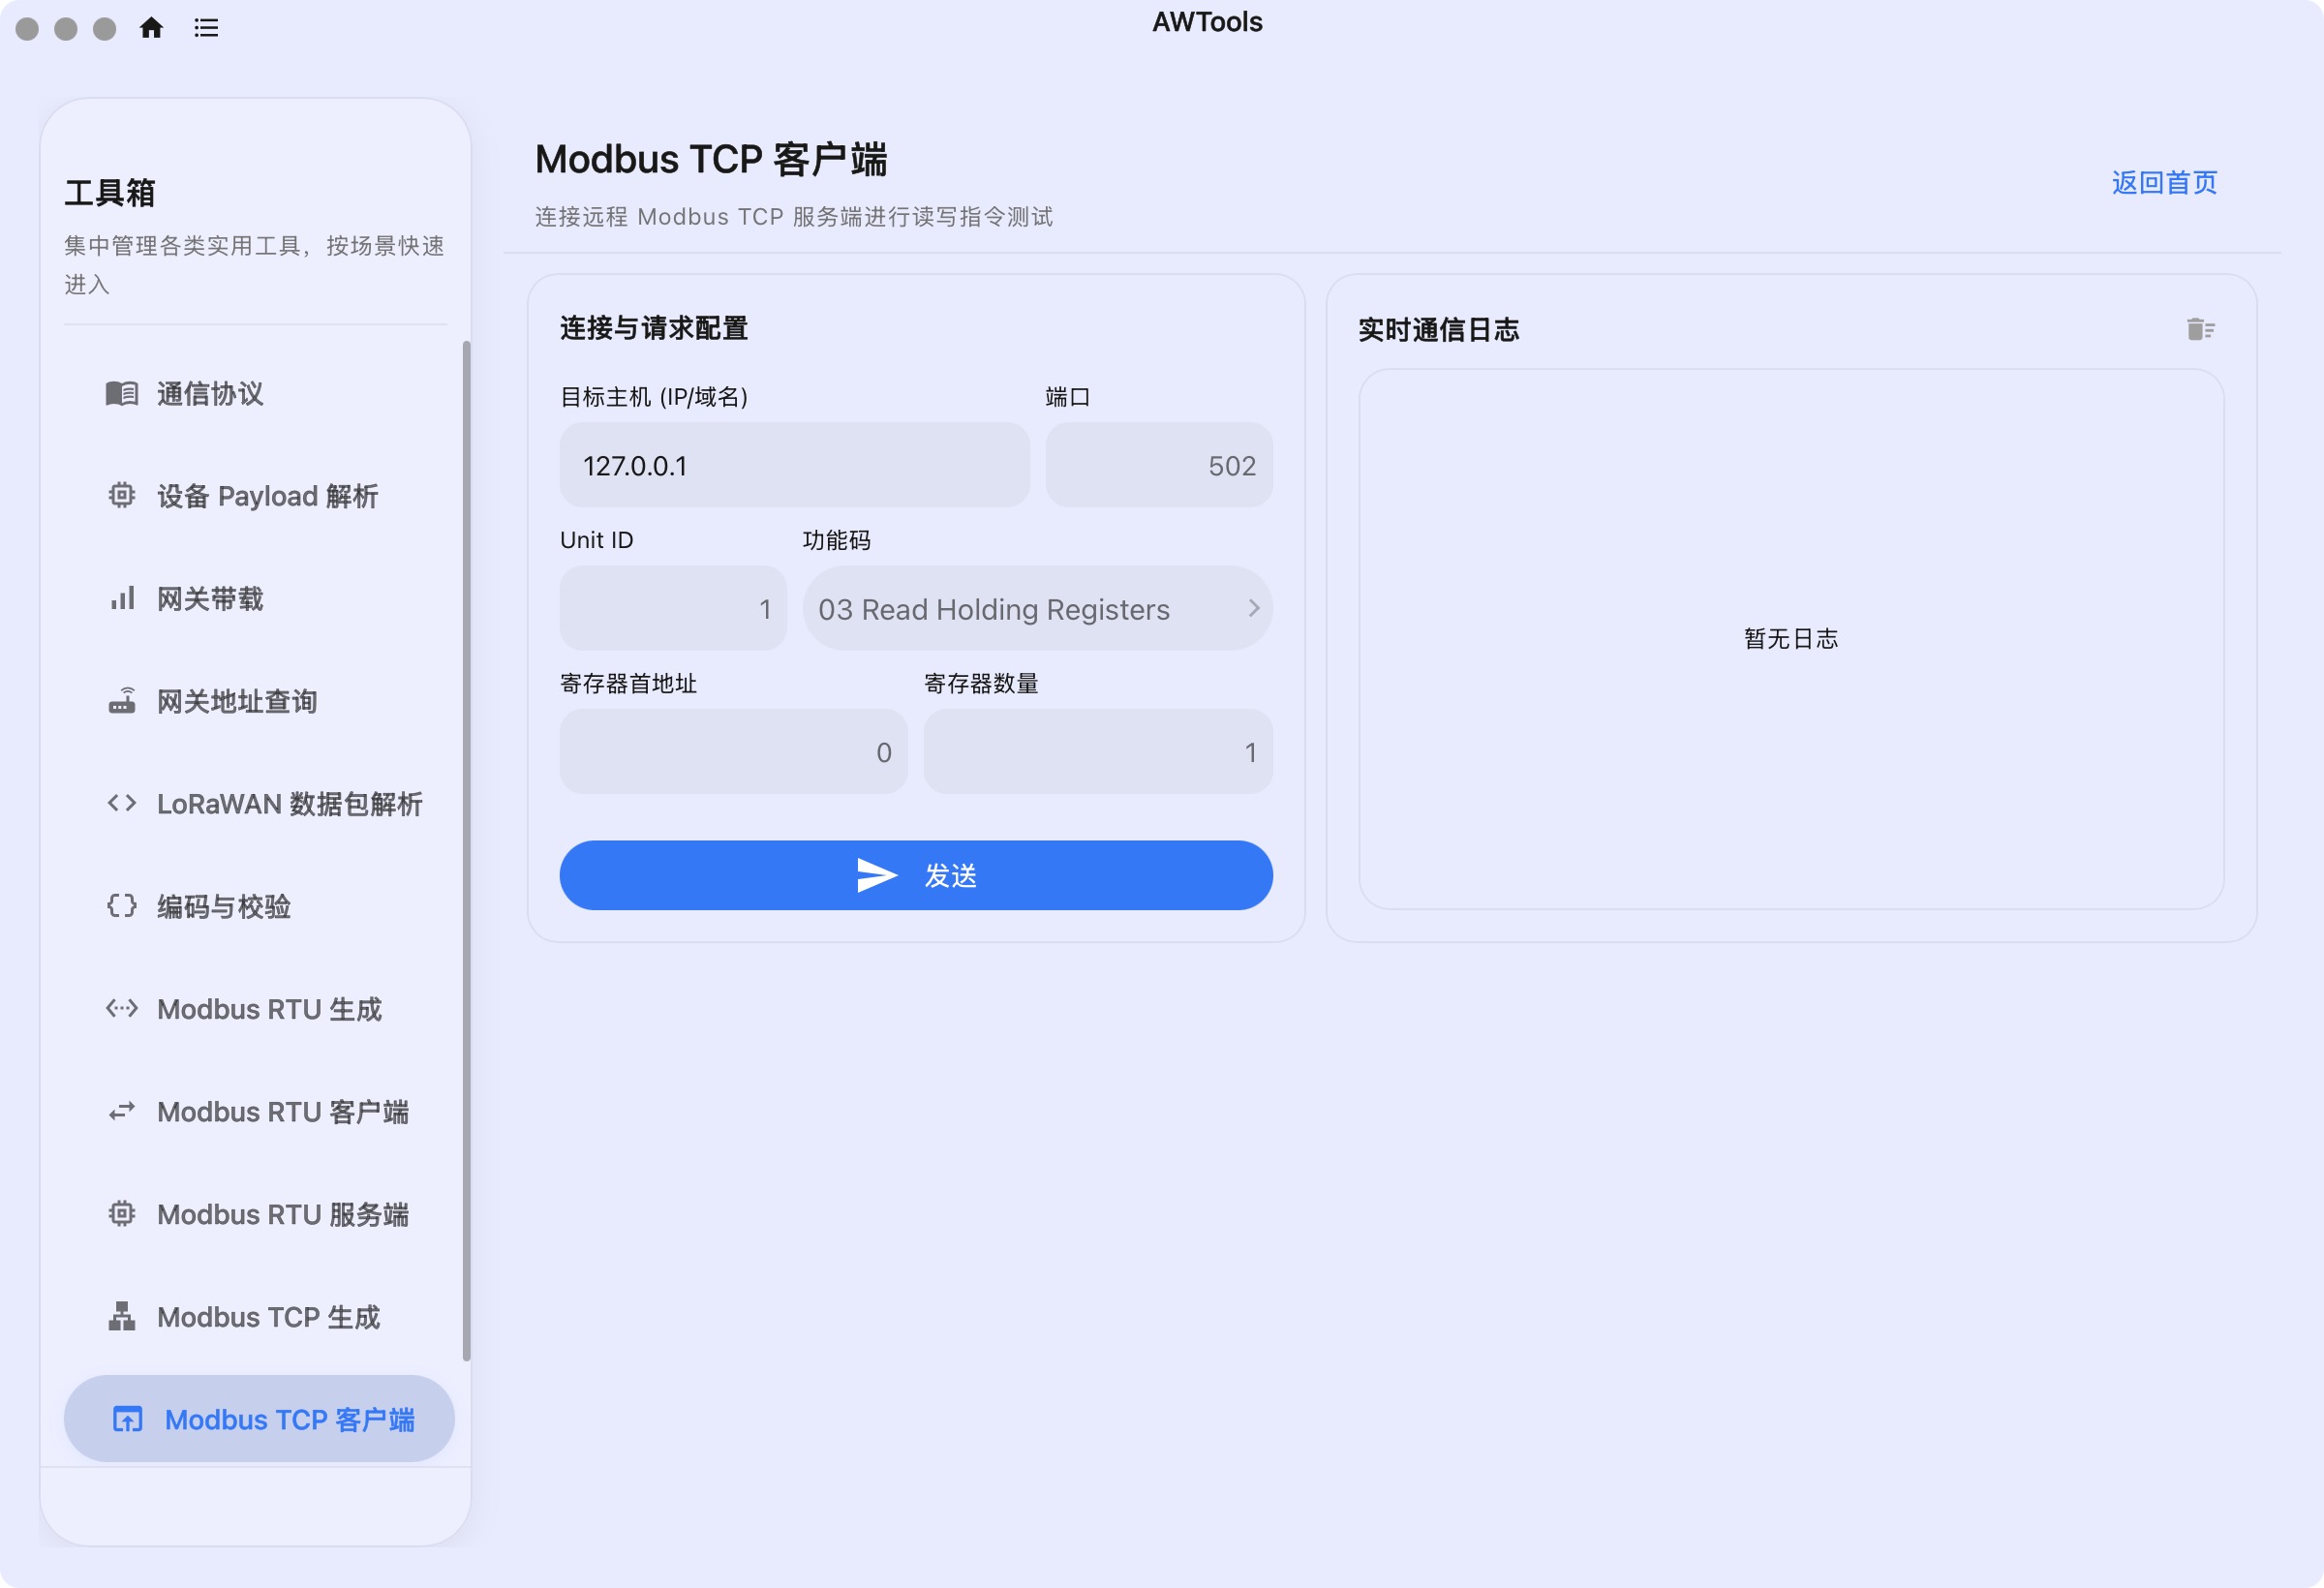Click the 端口 field showing 502
The width and height of the screenshot is (2324, 1588).
click(x=1159, y=465)
